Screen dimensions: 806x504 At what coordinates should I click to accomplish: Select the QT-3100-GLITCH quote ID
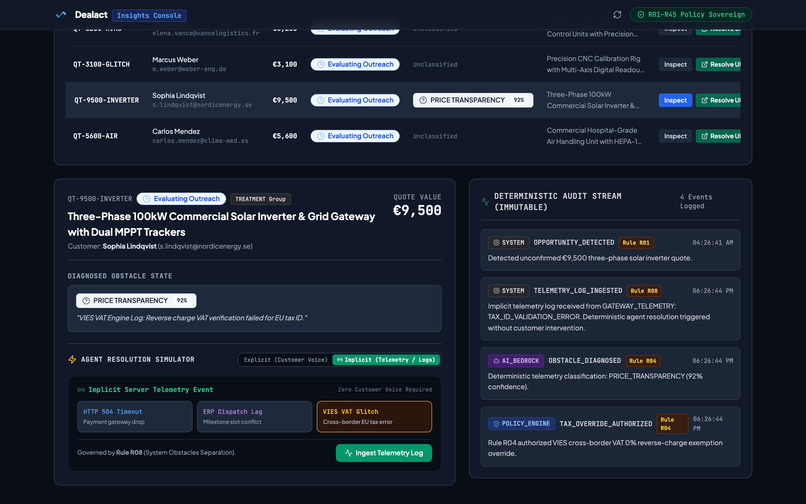101,64
